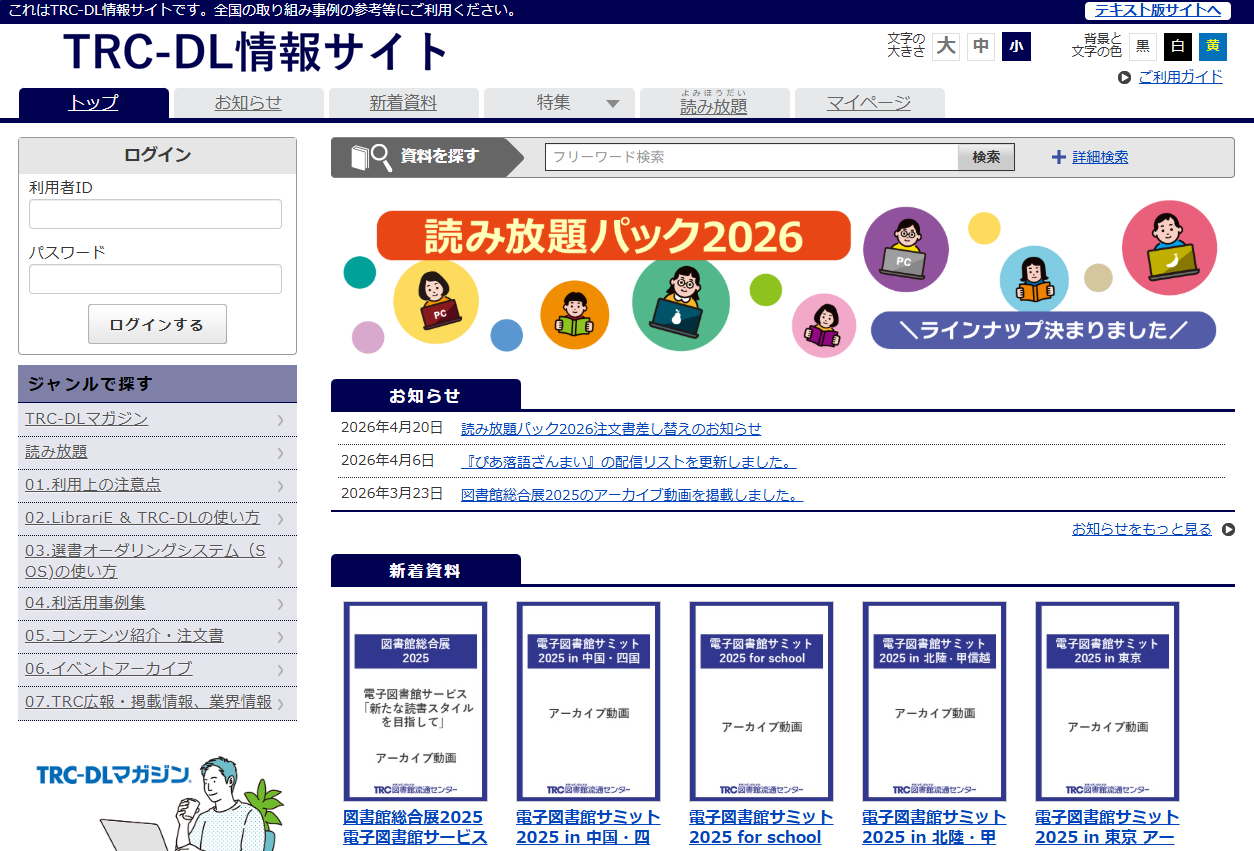Expand 03.選書オーダリングシステム chevron
1254x851 pixels.
coord(281,562)
